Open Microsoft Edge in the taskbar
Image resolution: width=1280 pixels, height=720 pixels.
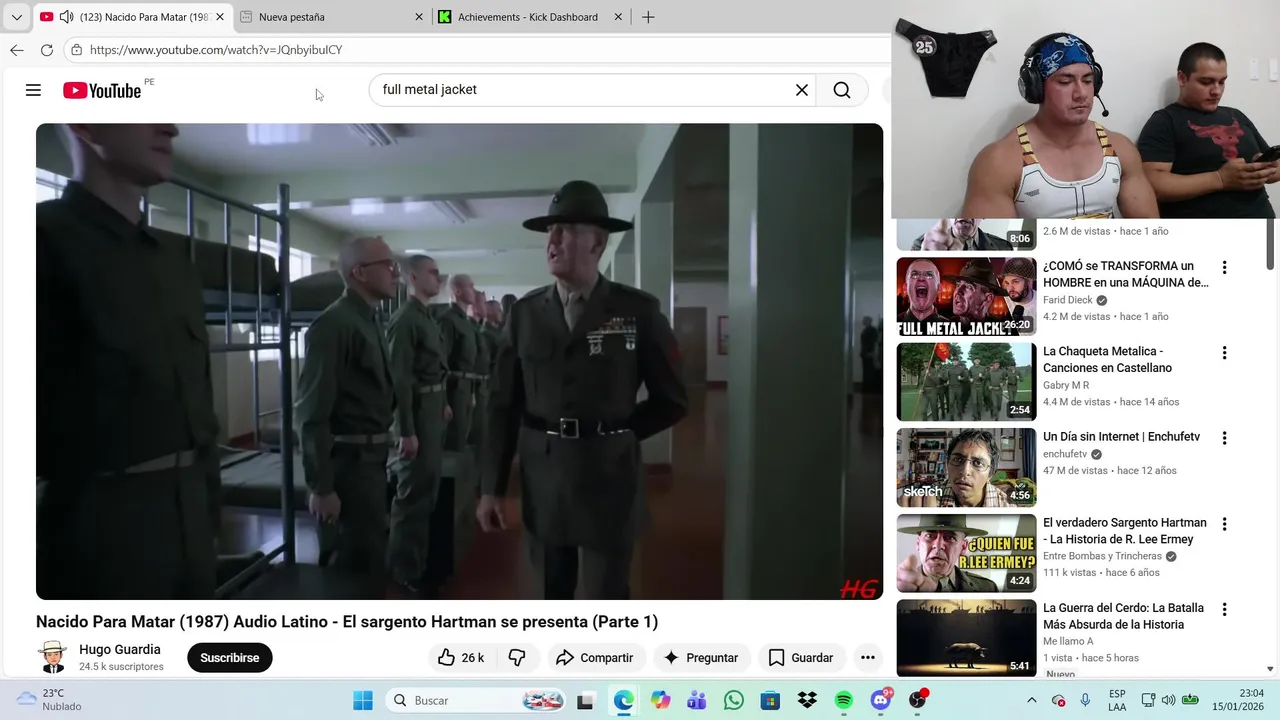[x=623, y=700]
